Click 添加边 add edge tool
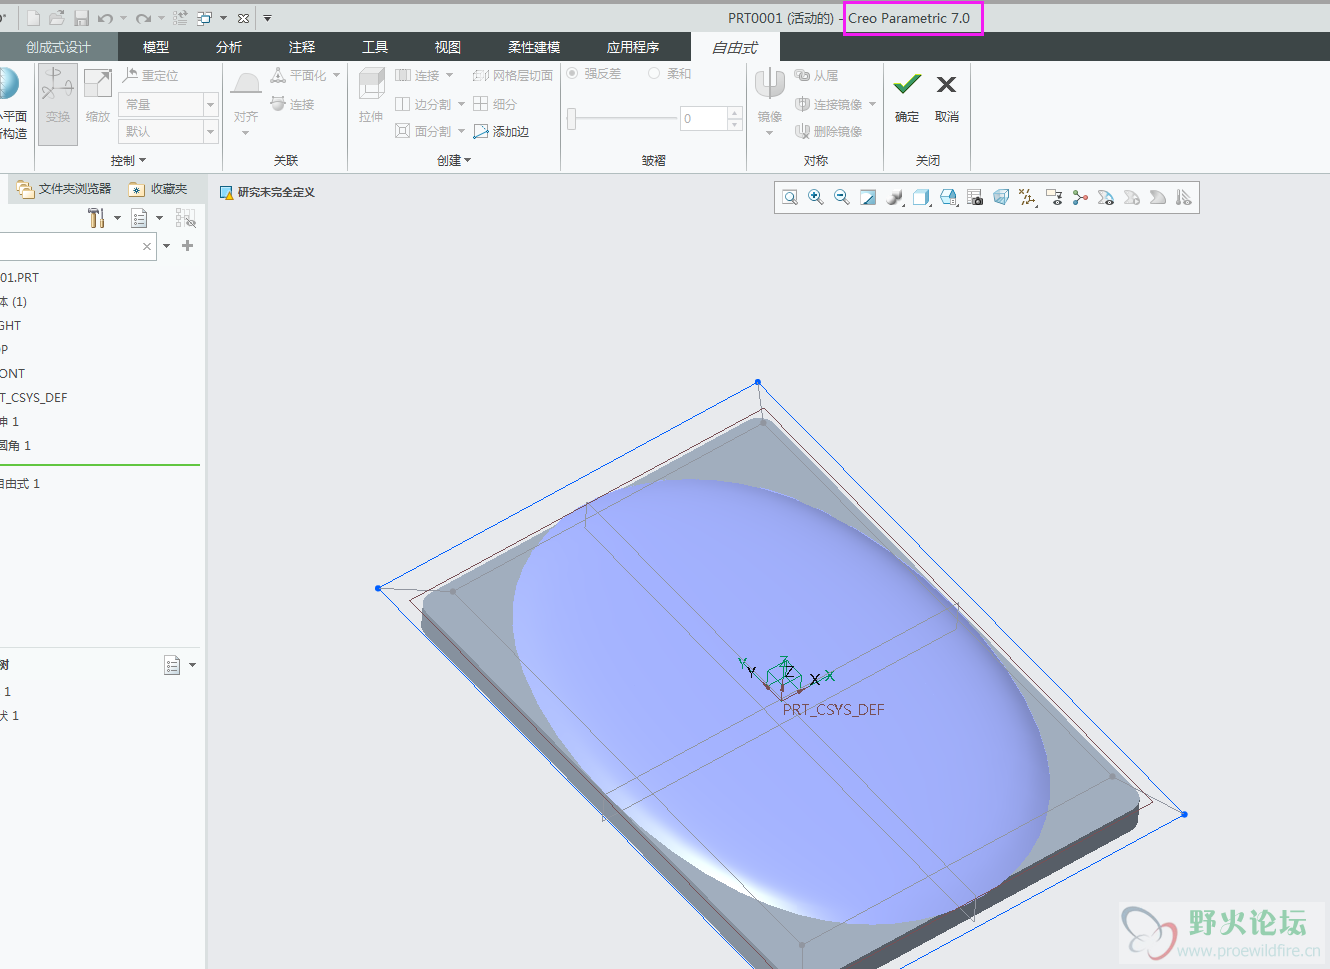The image size is (1330, 969). [501, 131]
